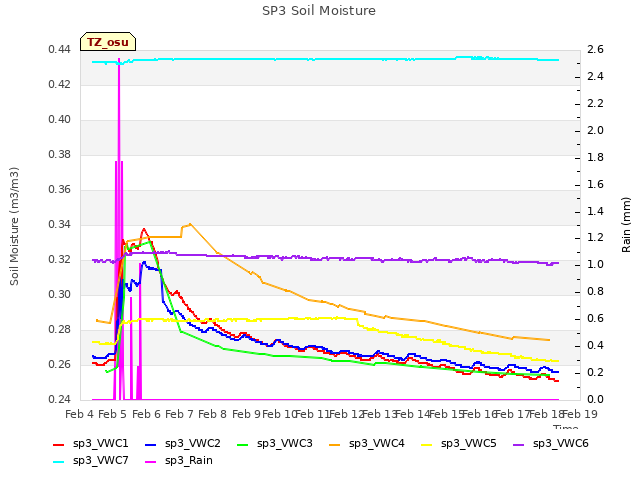Screen dimensions: 640x480
Task: Click the 0.32 soil moisture tick label
Action: 60,260
